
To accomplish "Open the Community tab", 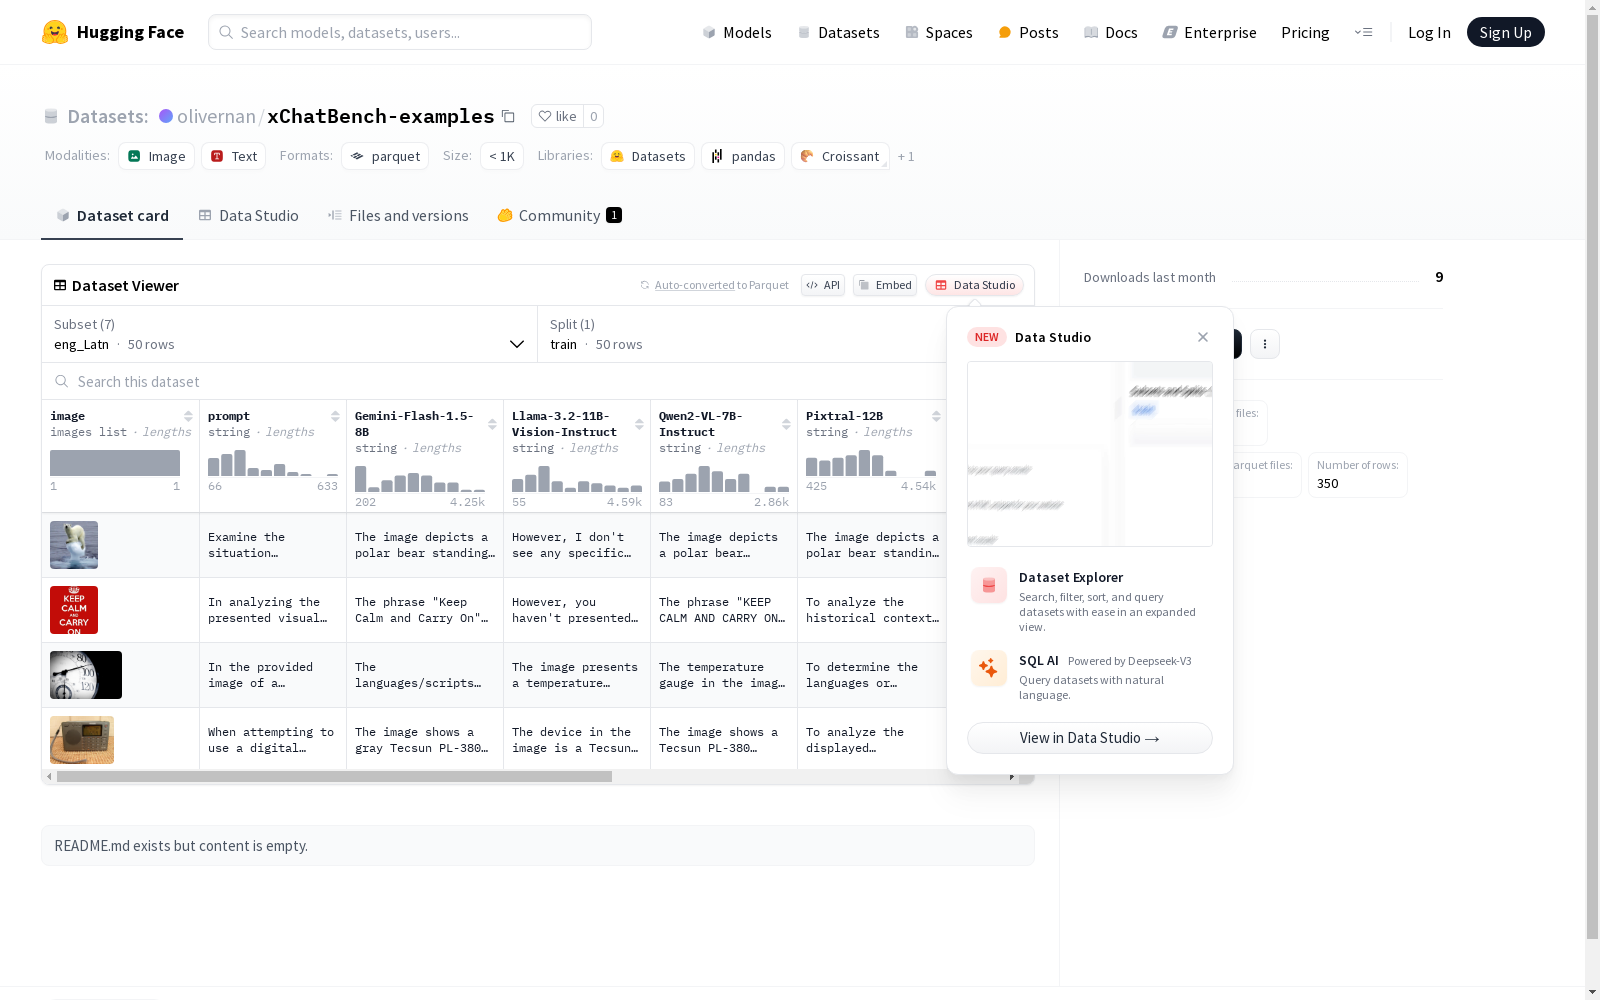I will pyautogui.click(x=559, y=215).
